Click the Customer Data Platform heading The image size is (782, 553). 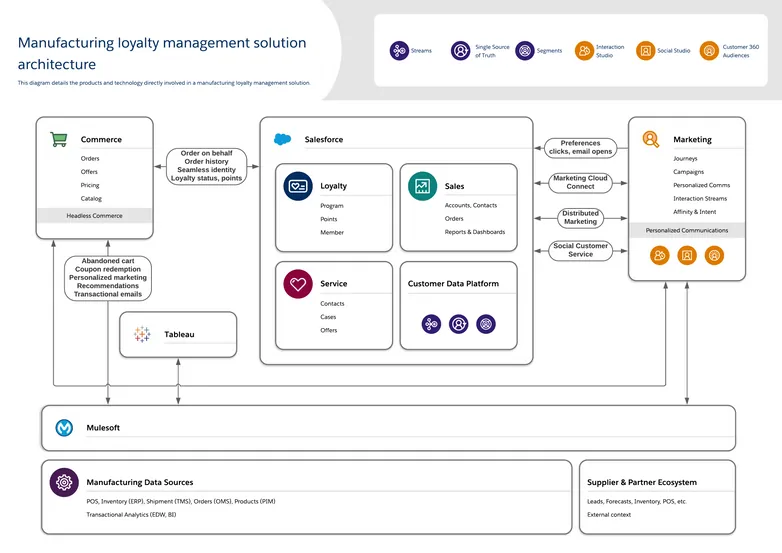click(453, 284)
